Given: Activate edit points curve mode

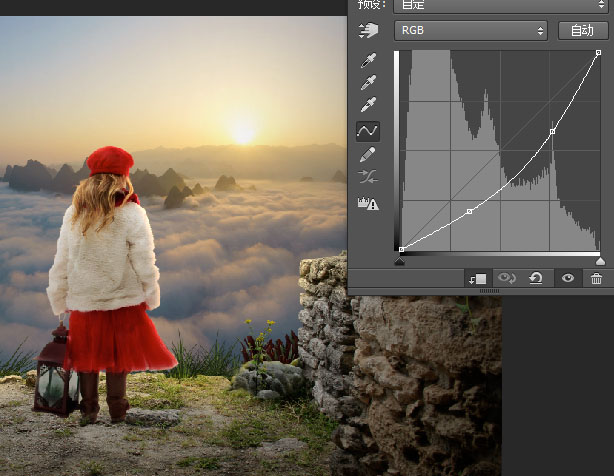Looking at the screenshot, I should 368,131.
